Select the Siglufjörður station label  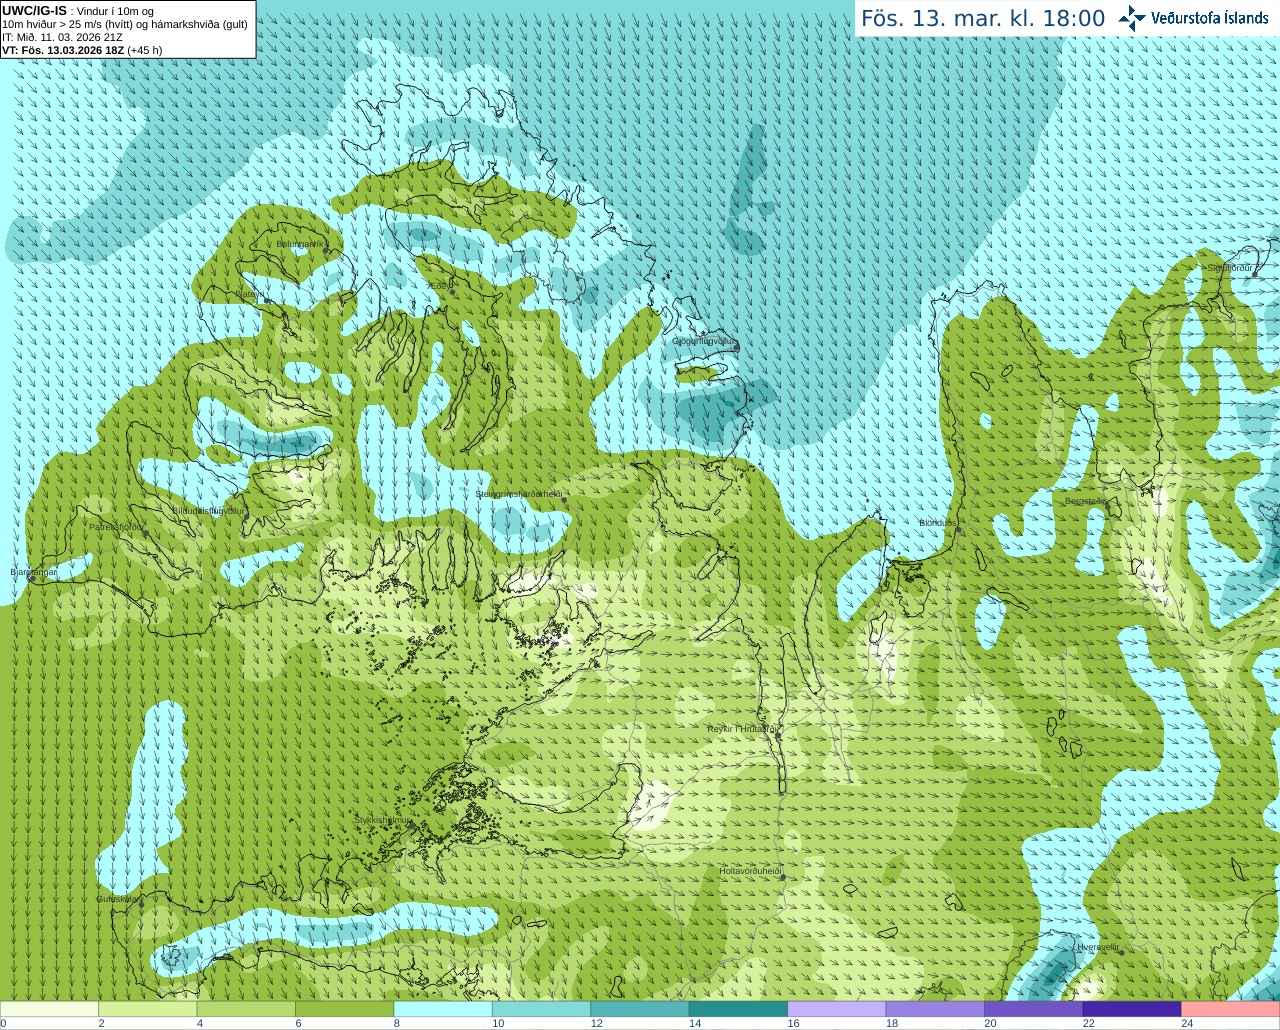(x=1230, y=268)
